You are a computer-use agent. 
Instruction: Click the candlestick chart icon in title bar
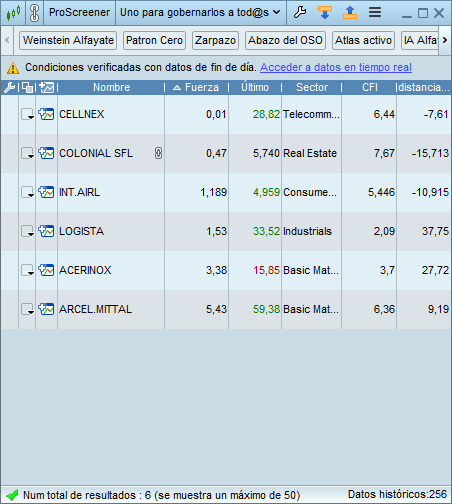tap(13, 13)
